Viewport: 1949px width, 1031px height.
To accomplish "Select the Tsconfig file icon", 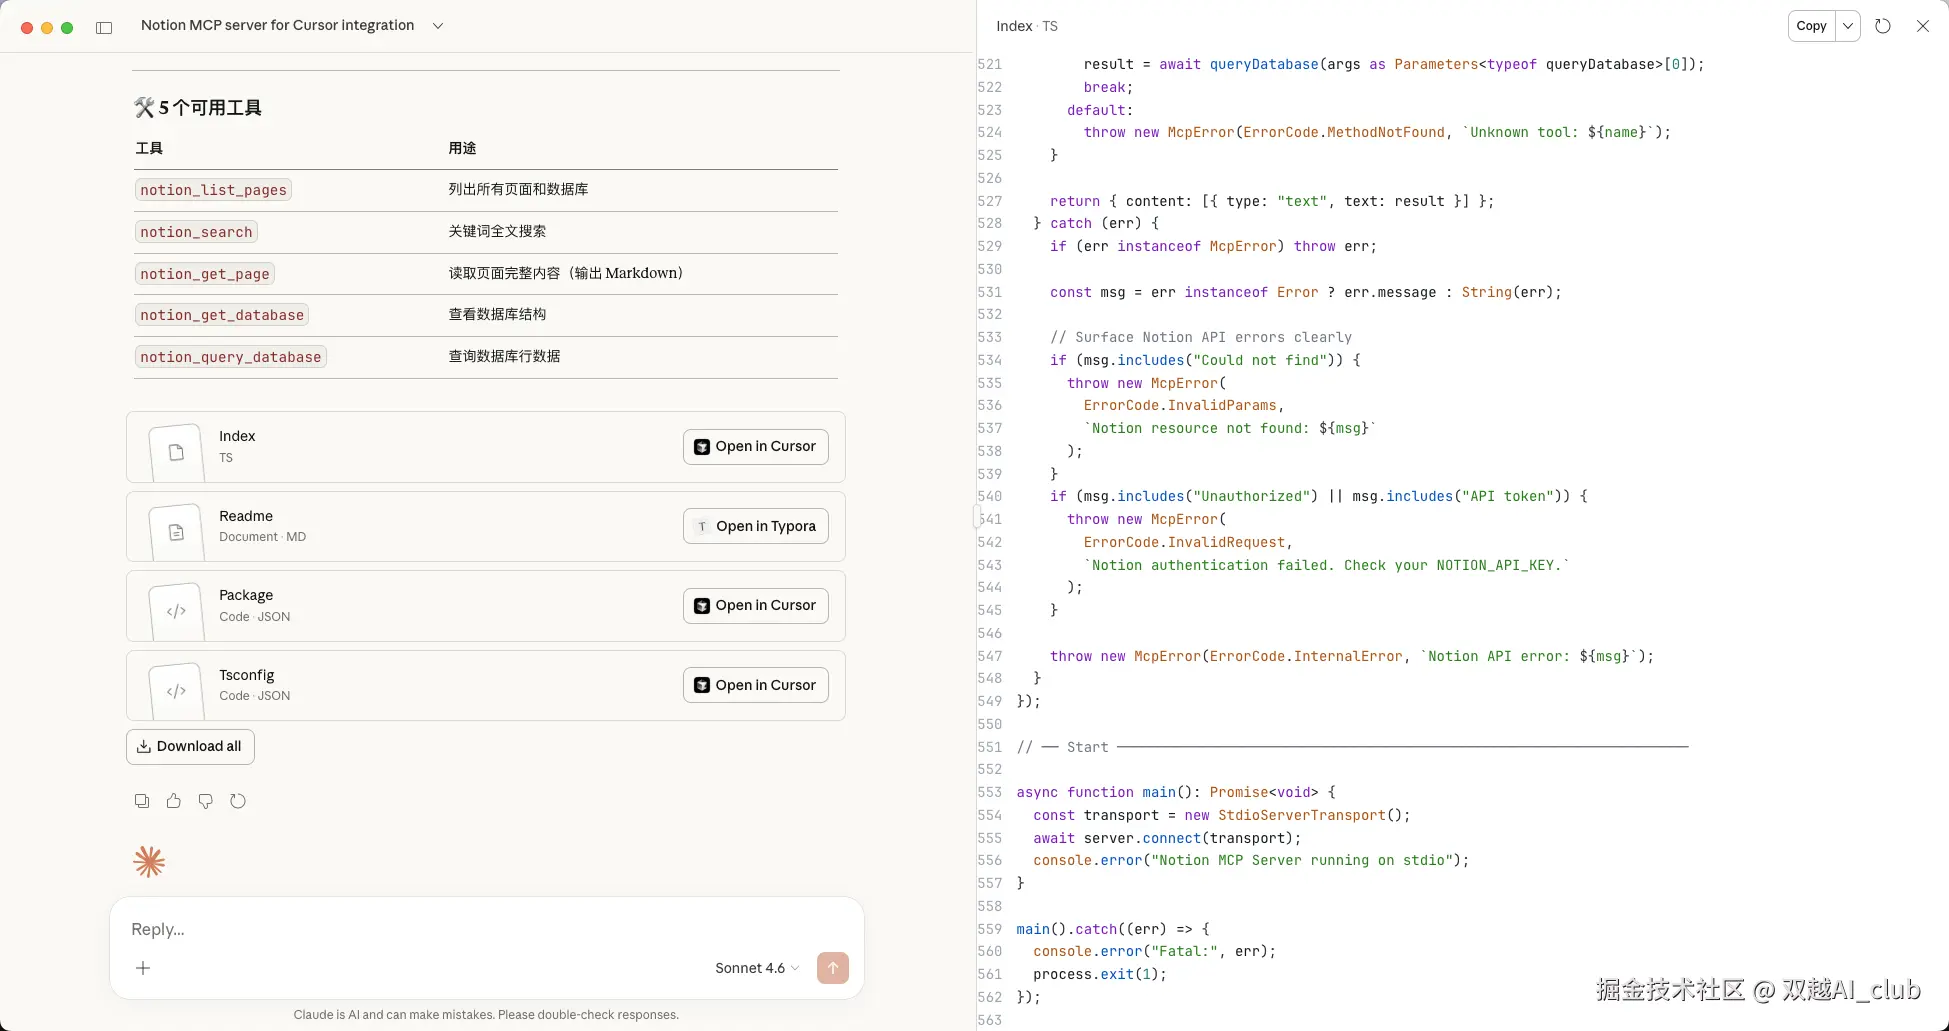I will click(x=177, y=690).
